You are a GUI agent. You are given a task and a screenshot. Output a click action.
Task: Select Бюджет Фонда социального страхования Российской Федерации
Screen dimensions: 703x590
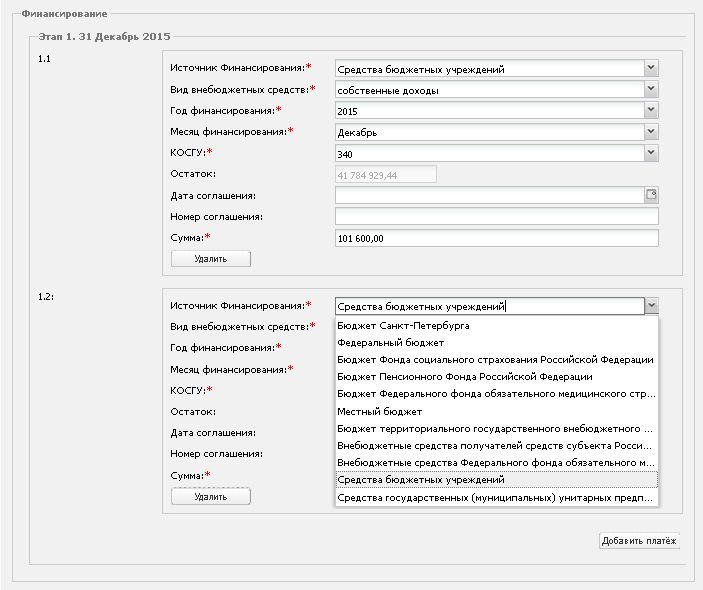pyautogui.click(x=497, y=360)
